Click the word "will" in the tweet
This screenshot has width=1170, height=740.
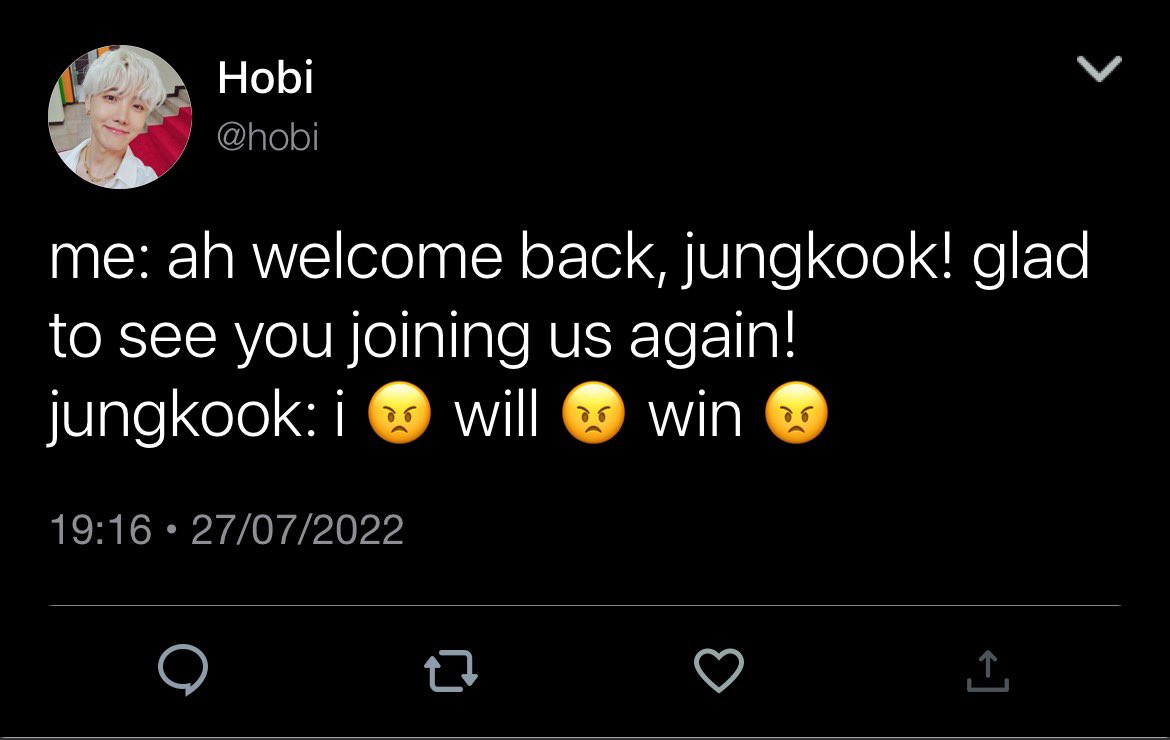click(x=497, y=413)
